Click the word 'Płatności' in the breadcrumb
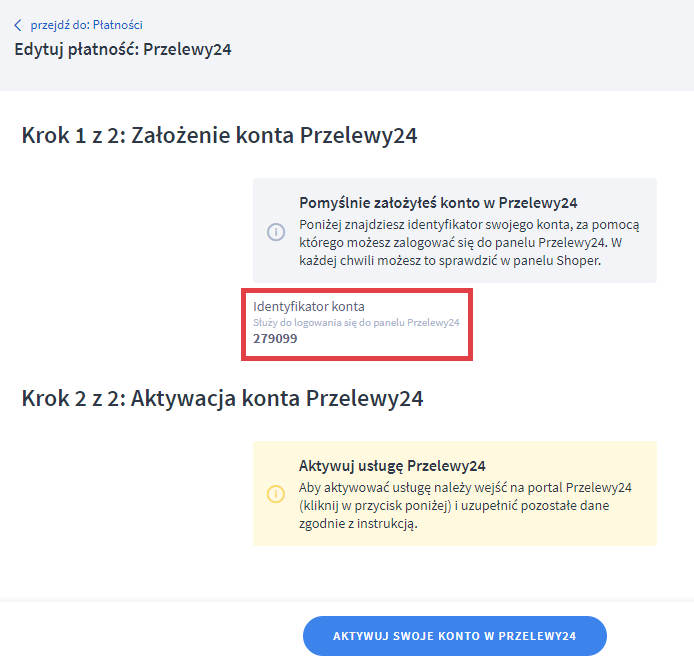The width and height of the screenshot is (694, 670). pos(118,25)
